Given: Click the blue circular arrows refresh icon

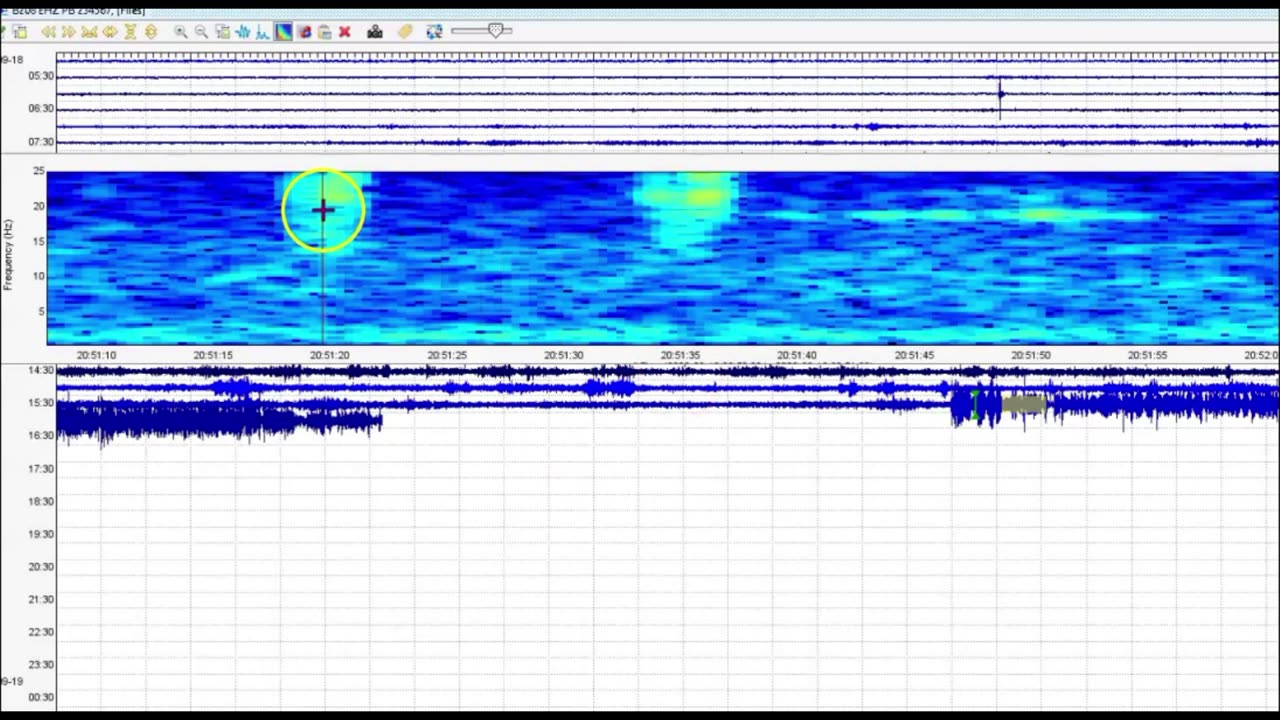Looking at the screenshot, I should point(434,32).
